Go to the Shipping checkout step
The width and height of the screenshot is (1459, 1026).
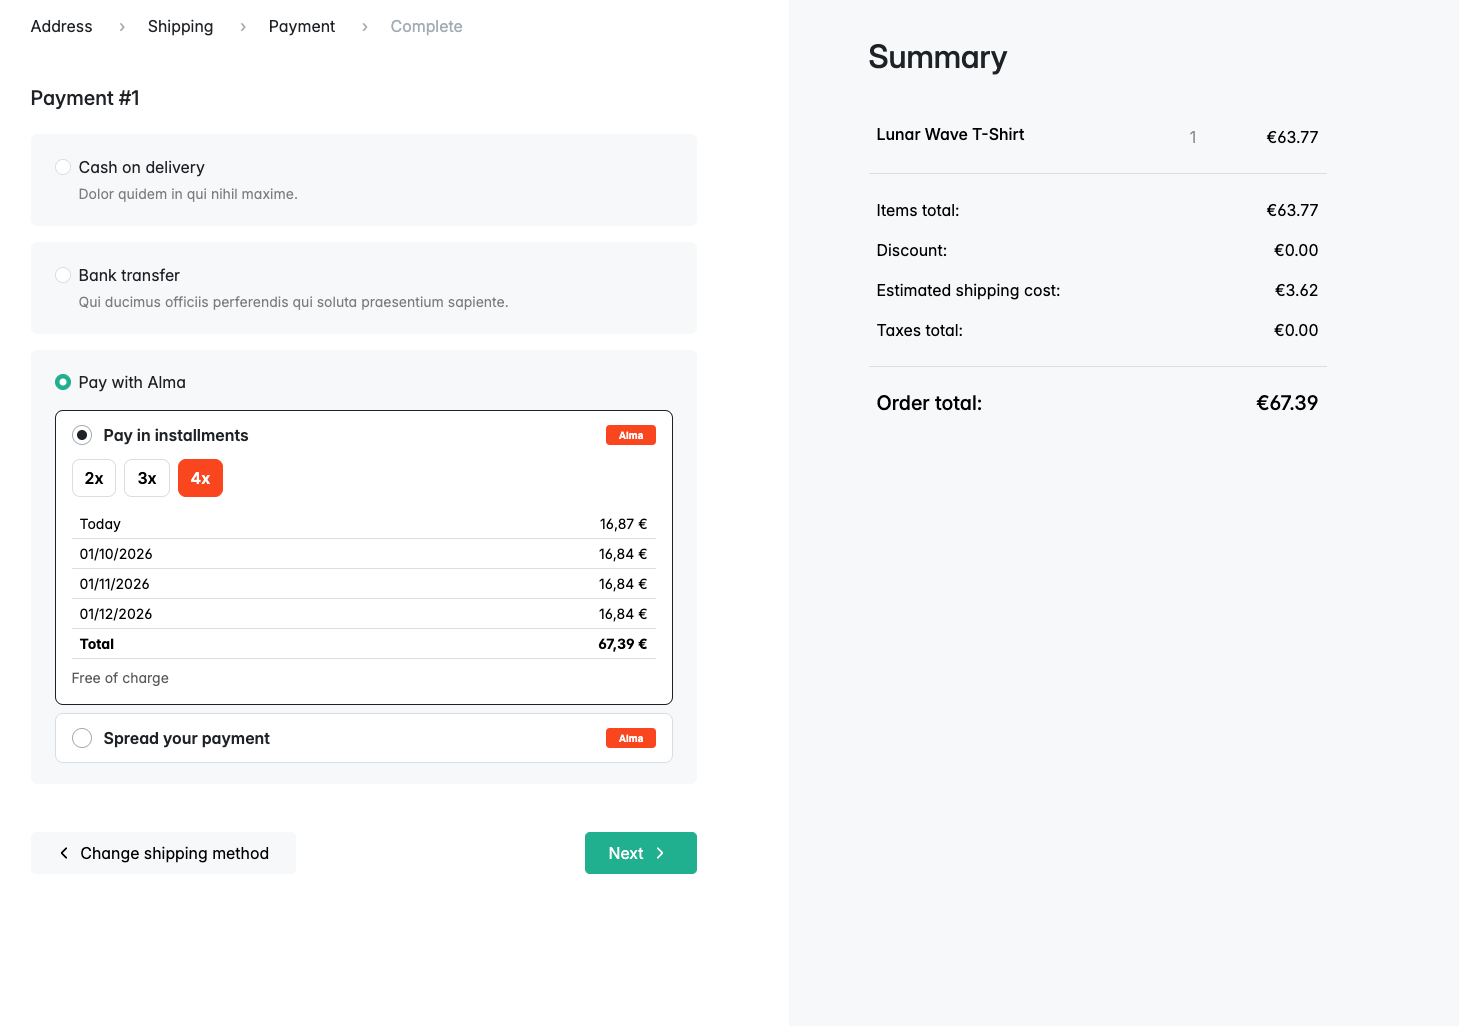coord(180,26)
